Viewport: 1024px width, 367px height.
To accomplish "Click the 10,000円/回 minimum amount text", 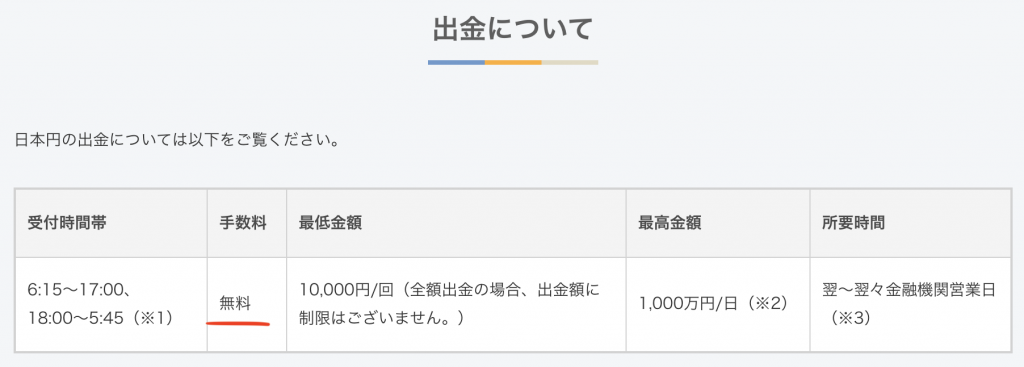I will [340, 289].
